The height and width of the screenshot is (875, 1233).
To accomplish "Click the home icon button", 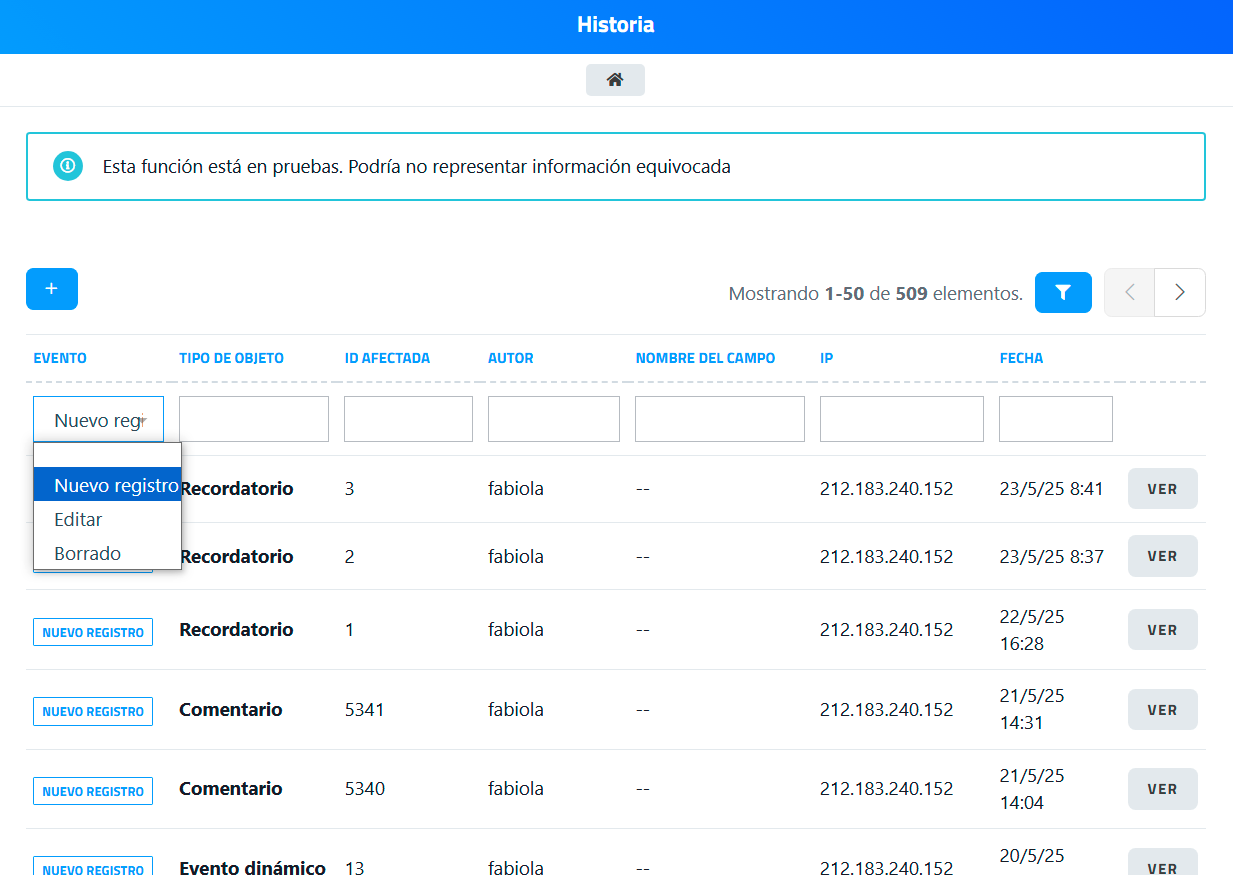I will tap(615, 80).
